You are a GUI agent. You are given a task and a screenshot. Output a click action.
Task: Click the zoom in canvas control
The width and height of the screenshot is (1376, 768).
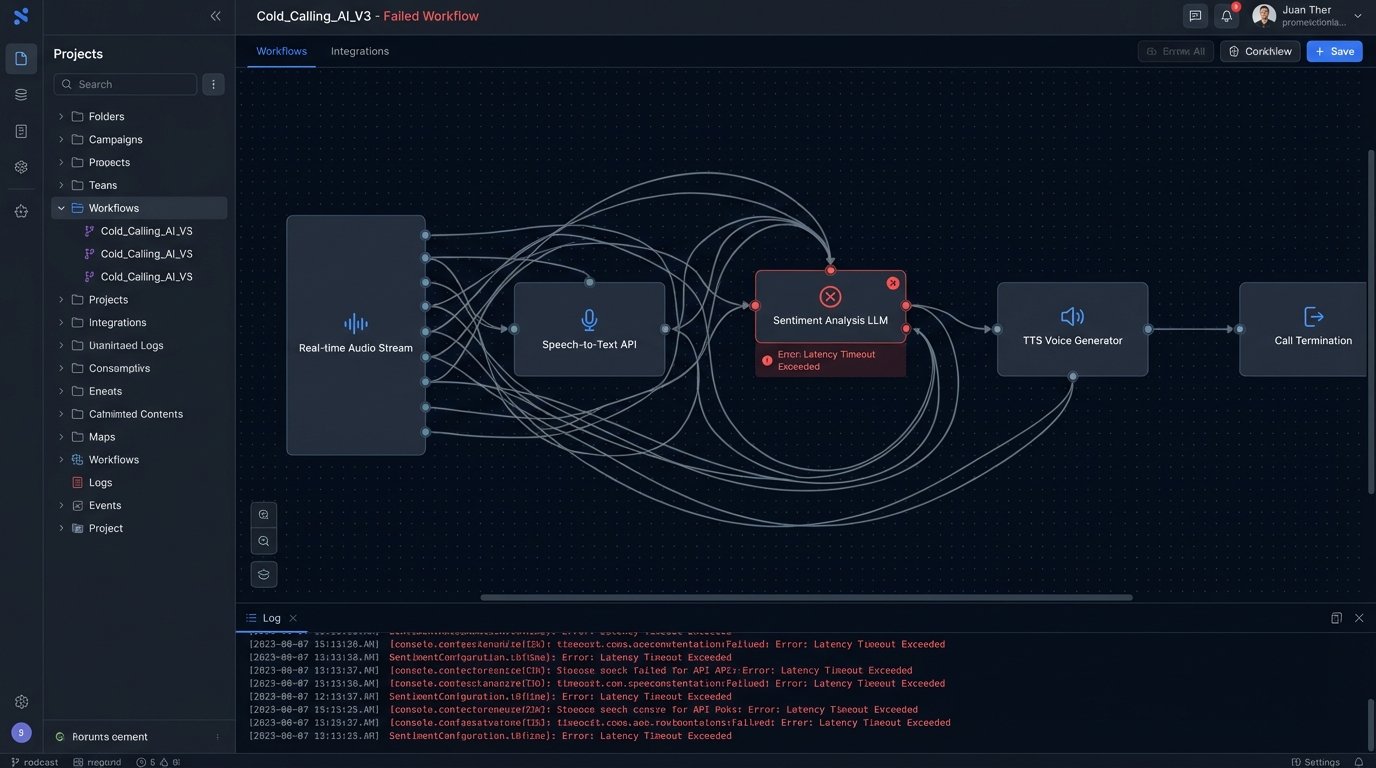[264, 515]
